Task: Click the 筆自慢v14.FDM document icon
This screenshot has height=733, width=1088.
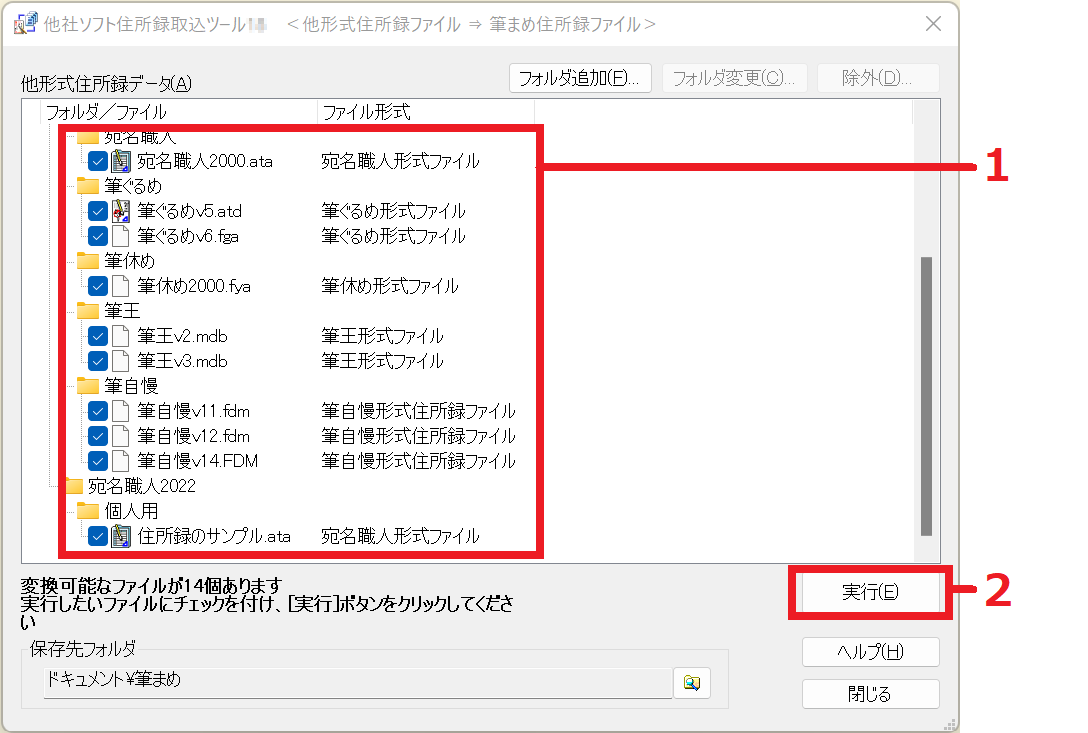Action: (x=121, y=461)
